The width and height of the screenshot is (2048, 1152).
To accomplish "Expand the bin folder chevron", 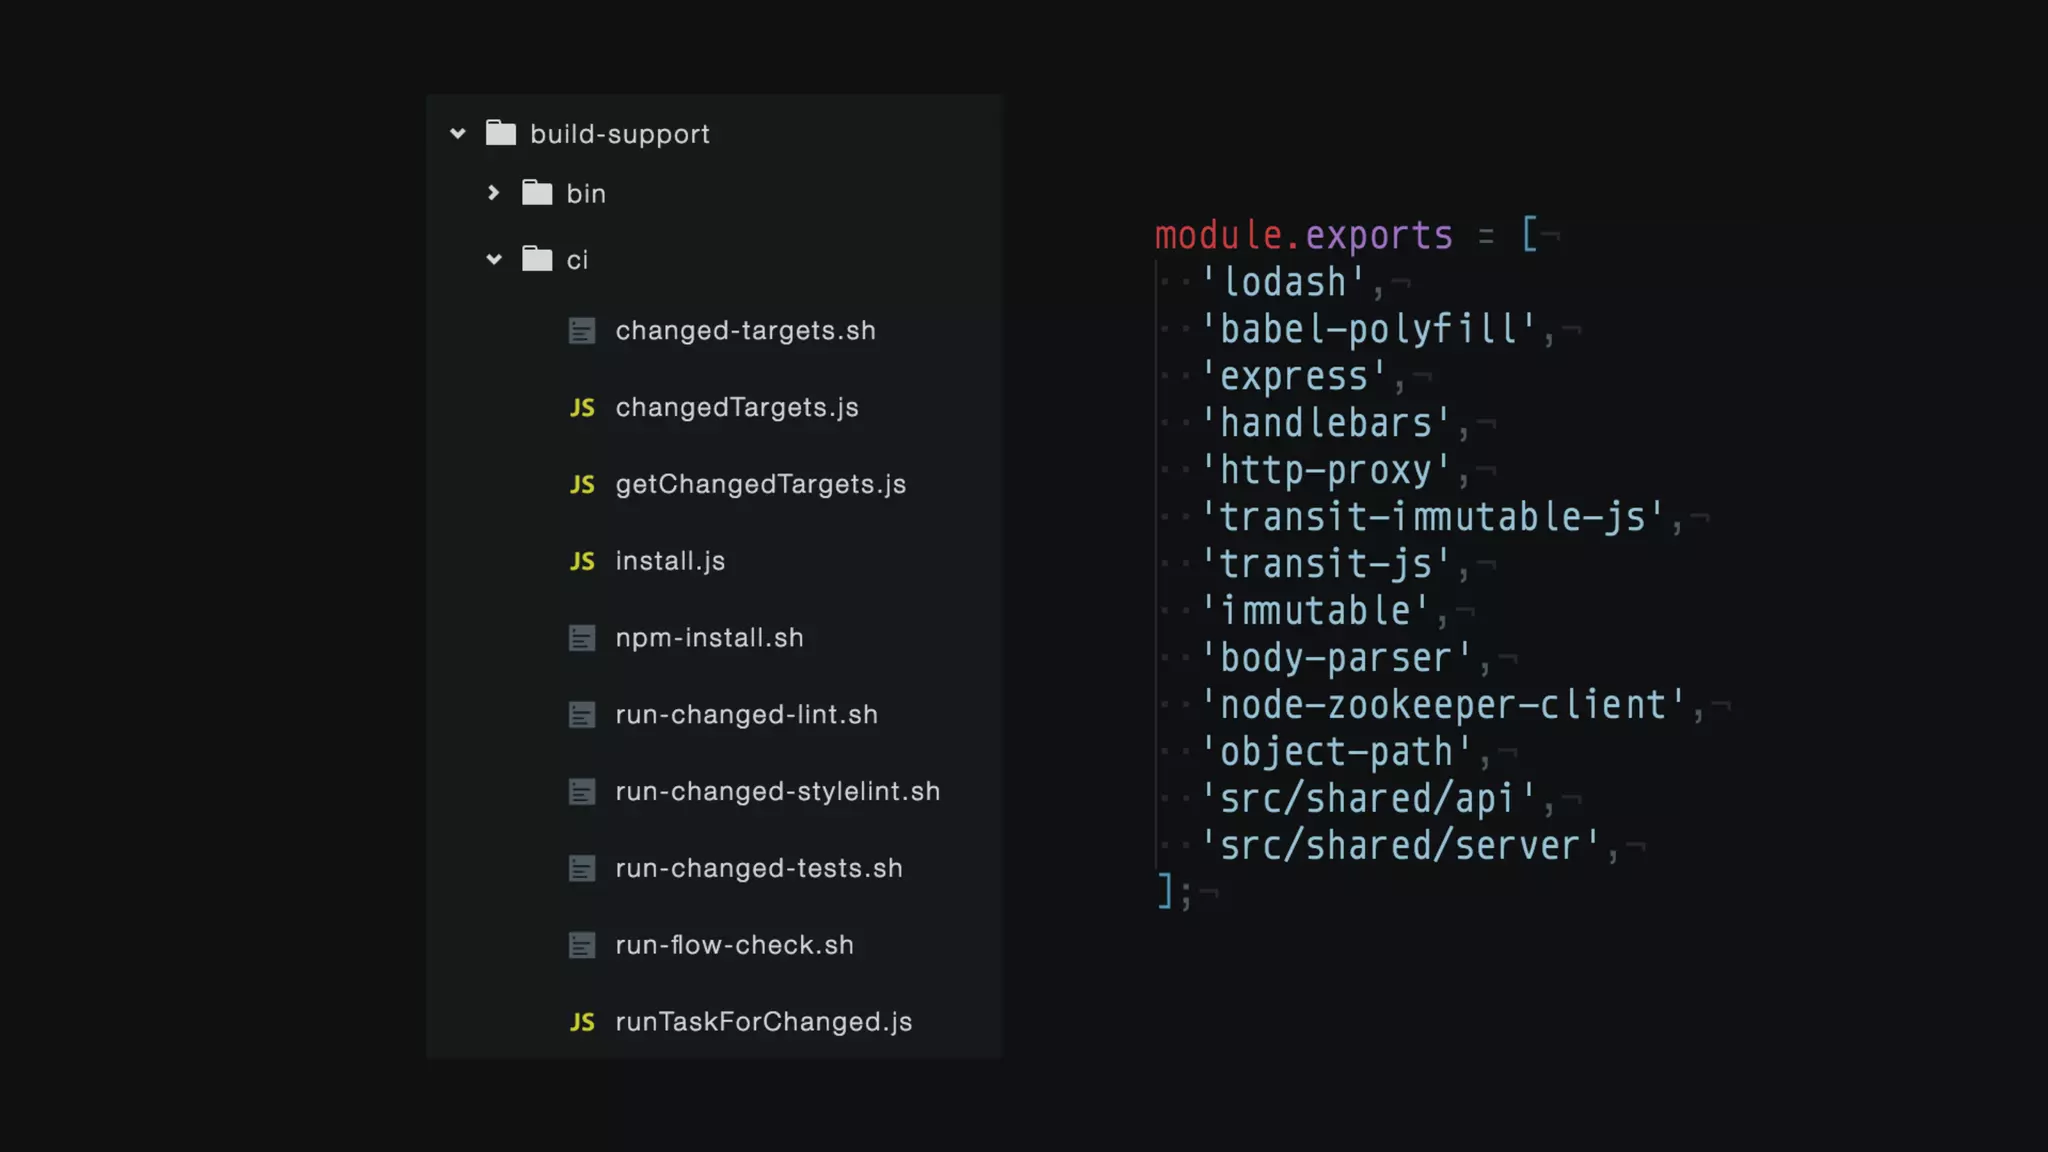I will [493, 192].
